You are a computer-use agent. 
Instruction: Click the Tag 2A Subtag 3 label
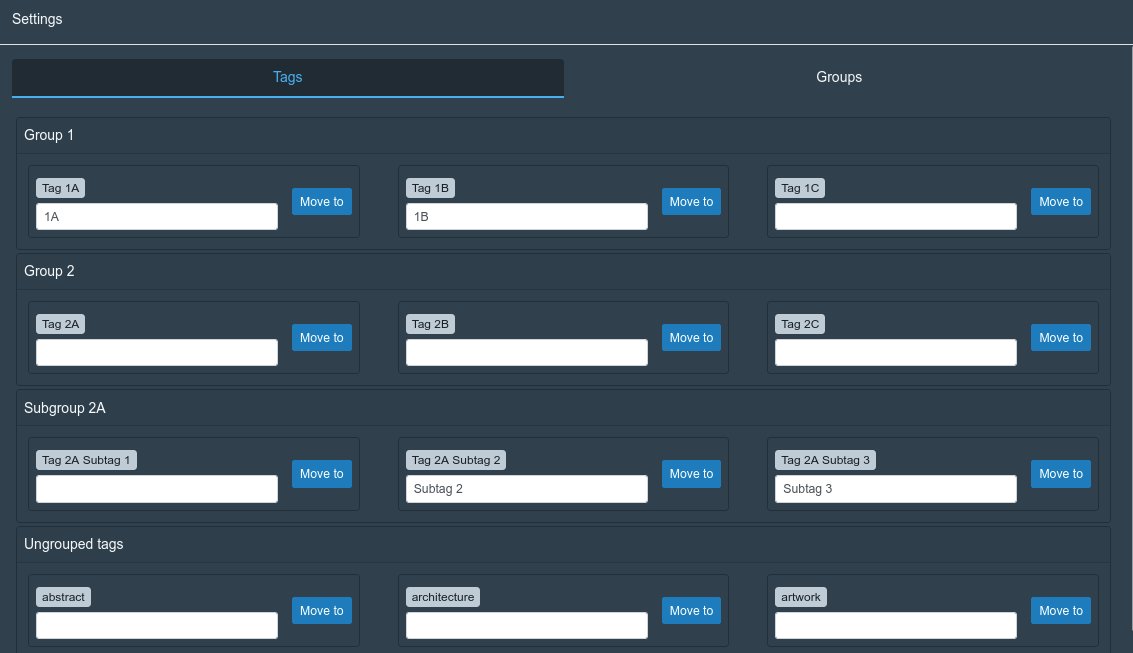click(825, 460)
